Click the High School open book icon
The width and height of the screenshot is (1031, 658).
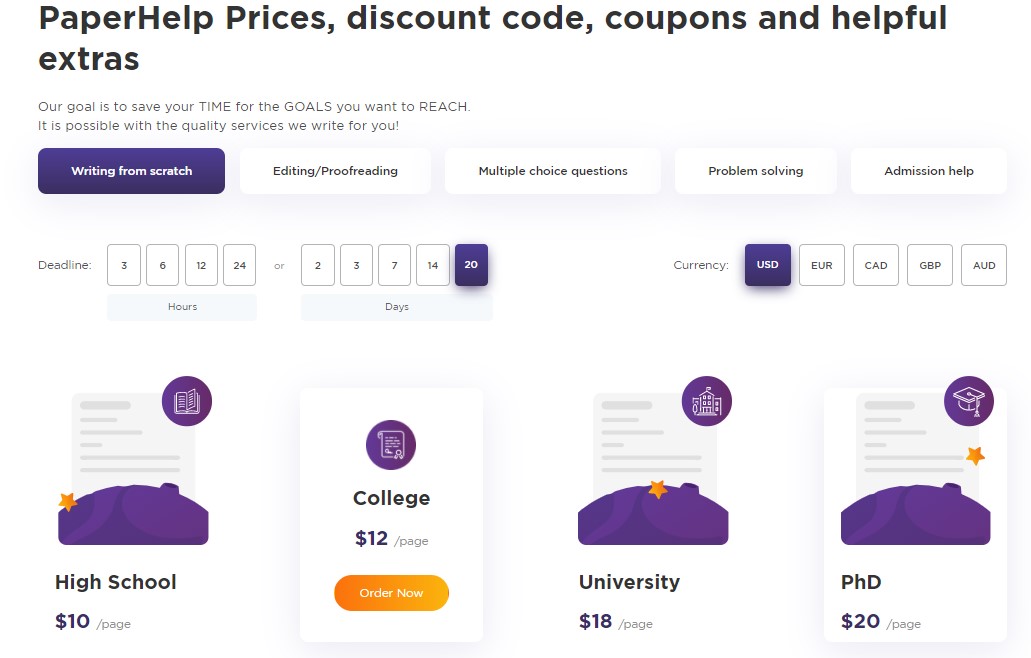(x=187, y=403)
